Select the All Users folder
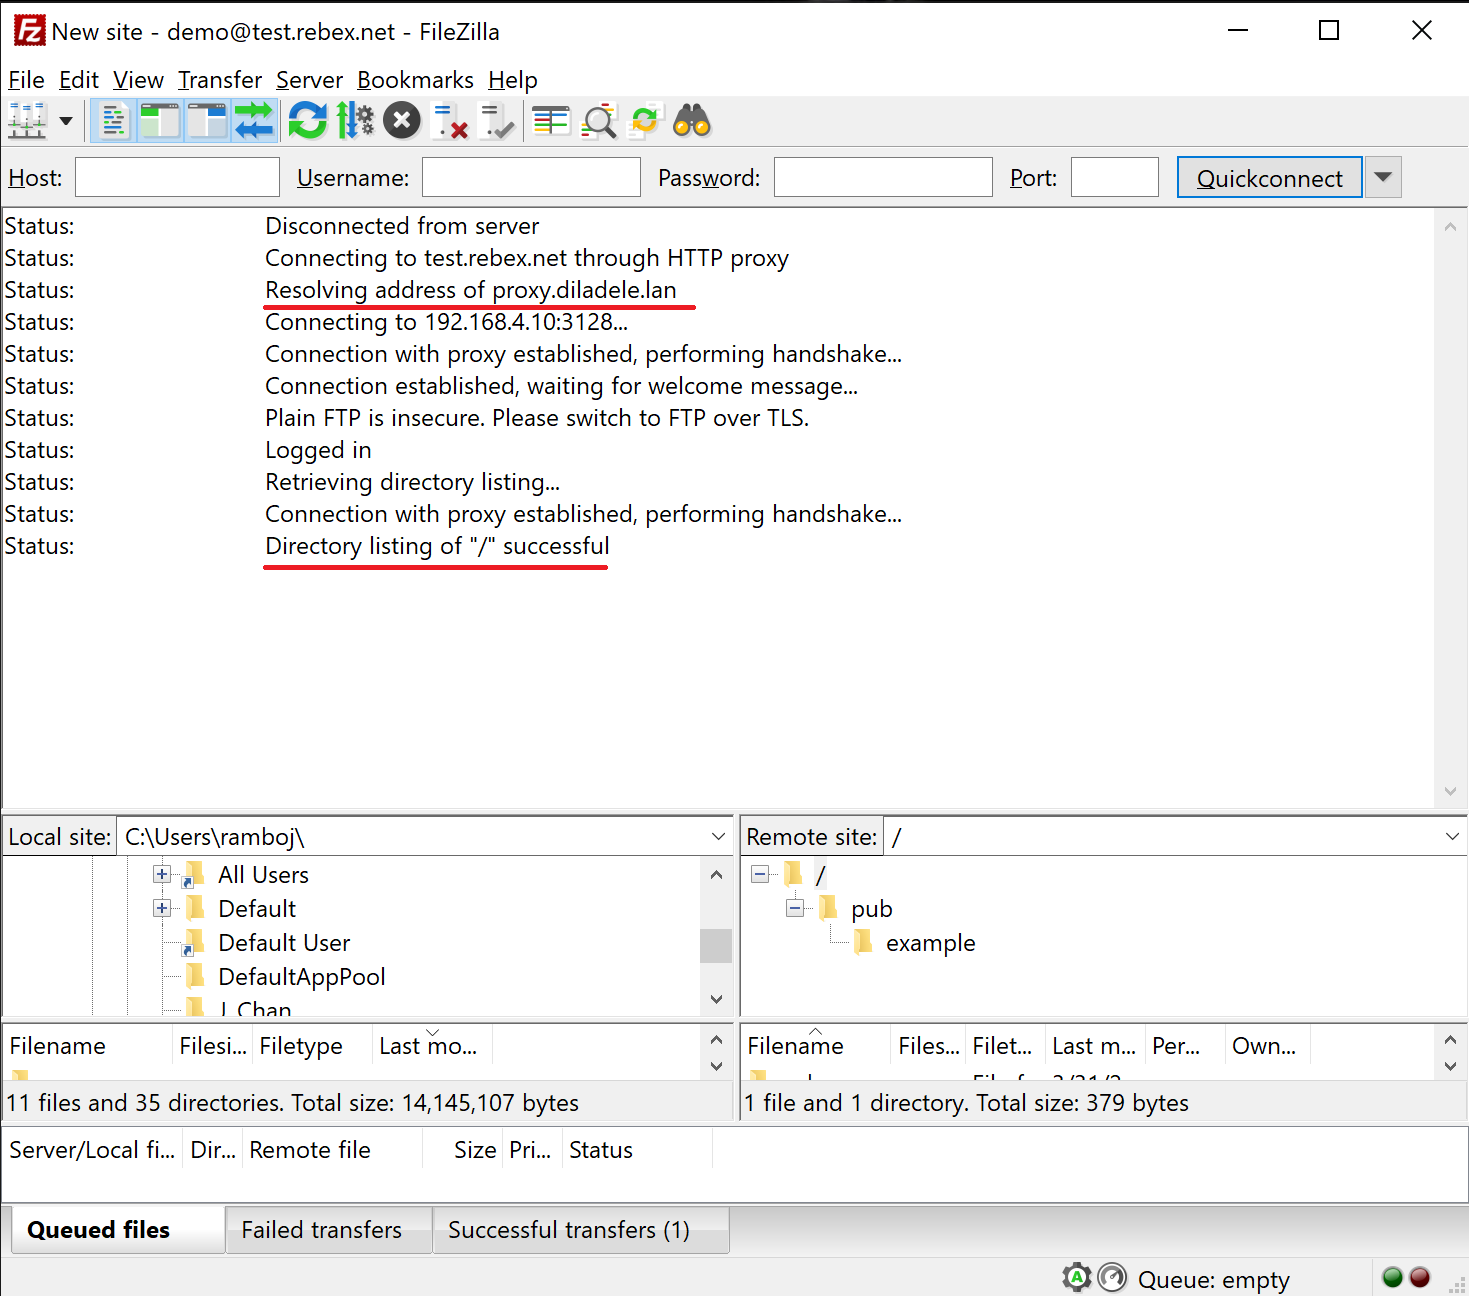Image resolution: width=1469 pixels, height=1296 pixels. click(x=263, y=875)
